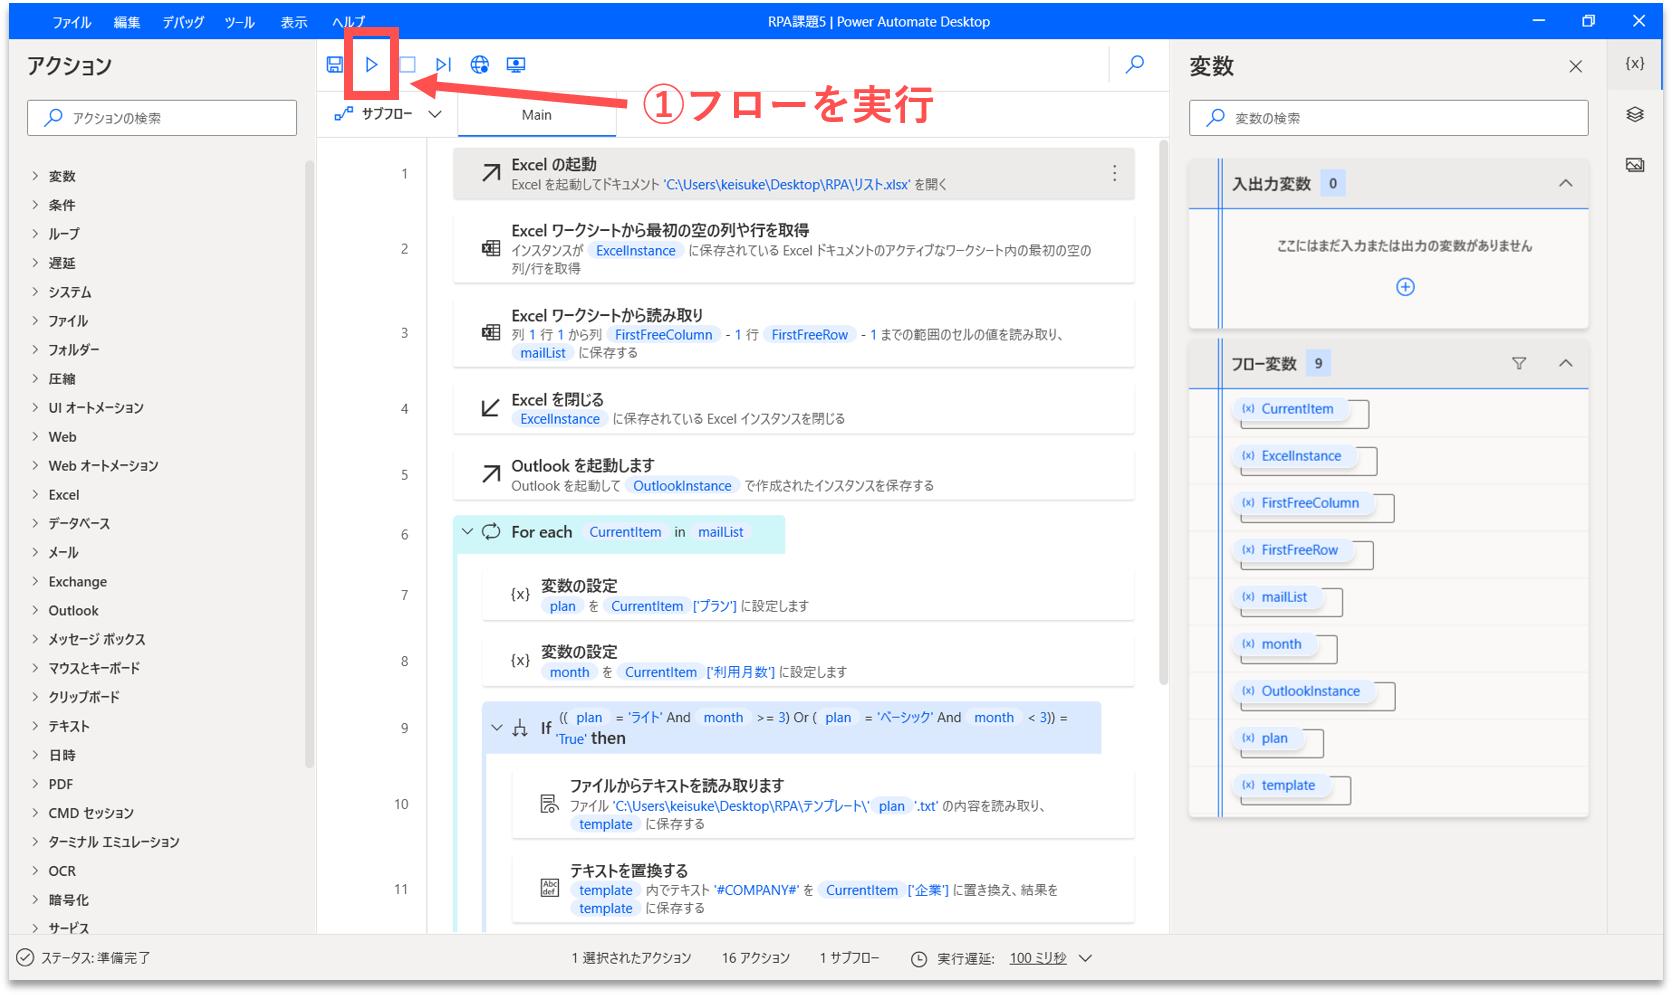Open the Web recorder globe icon
The width and height of the screenshot is (1672, 995).
coord(480,65)
